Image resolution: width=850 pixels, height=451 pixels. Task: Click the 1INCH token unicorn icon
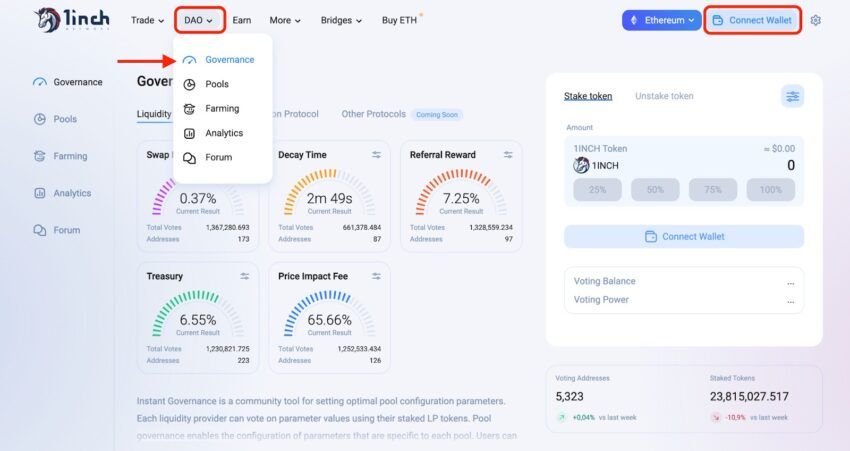[581, 165]
